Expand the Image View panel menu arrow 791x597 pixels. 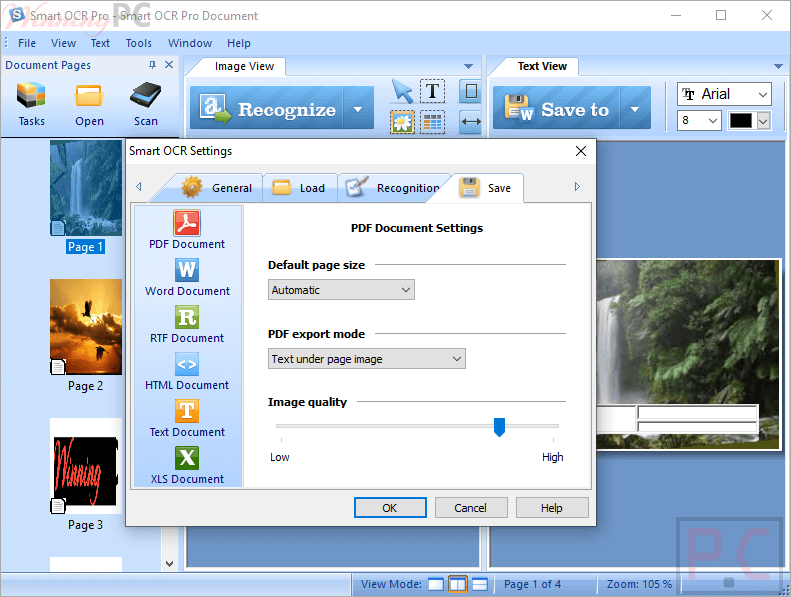pyautogui.click(x=468, y=66)
